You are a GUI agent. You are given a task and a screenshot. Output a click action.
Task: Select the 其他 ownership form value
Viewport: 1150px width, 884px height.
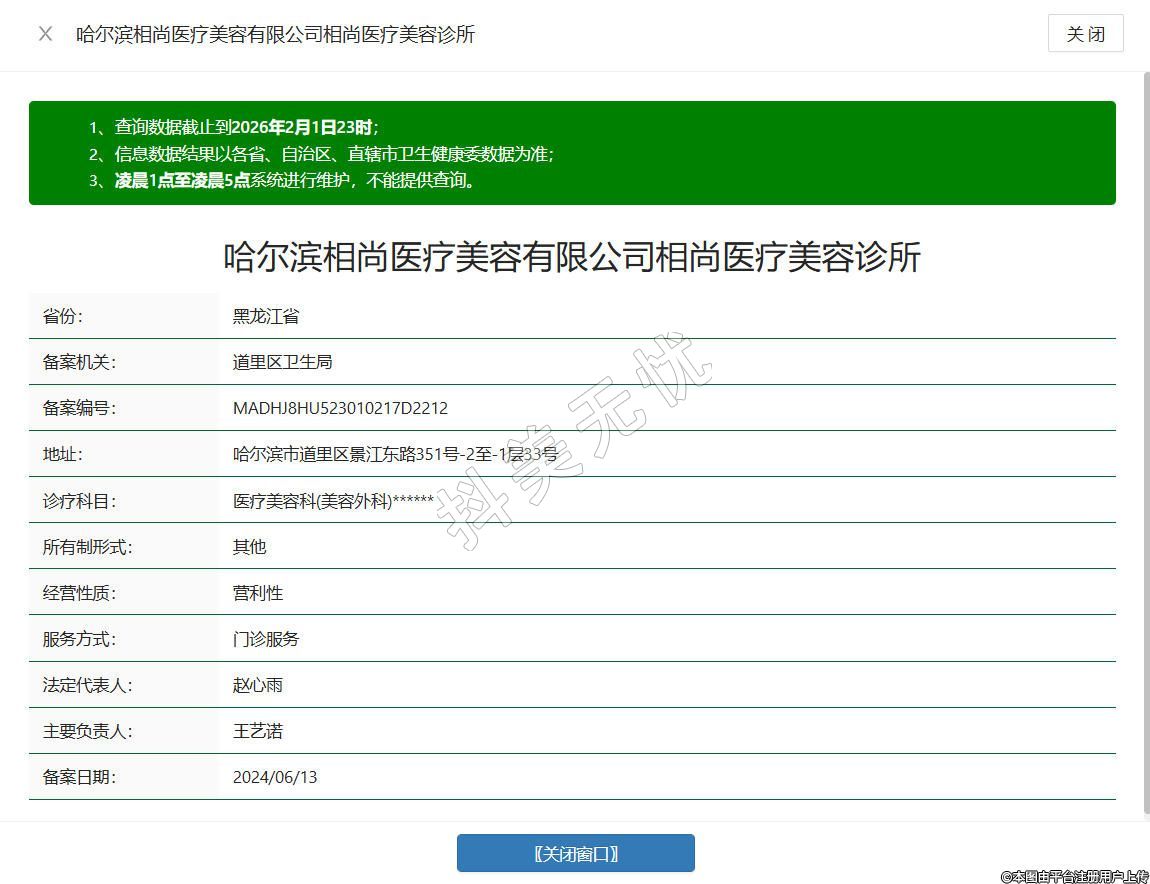coord(249,547)
